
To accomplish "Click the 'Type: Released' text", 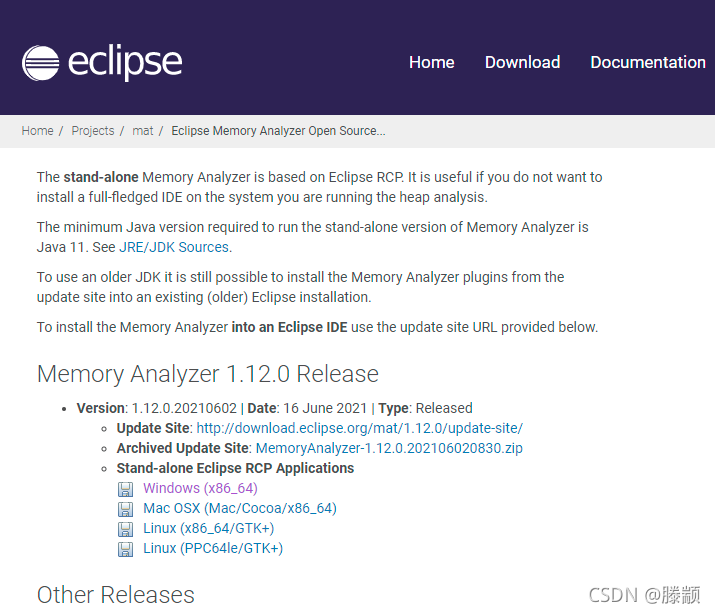I will point(425,408).
